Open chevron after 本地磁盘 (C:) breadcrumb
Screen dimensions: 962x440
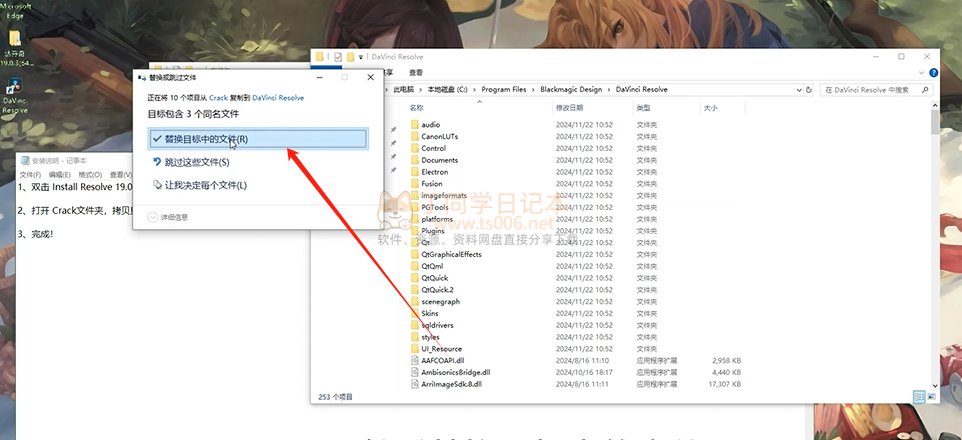(474, 90)
